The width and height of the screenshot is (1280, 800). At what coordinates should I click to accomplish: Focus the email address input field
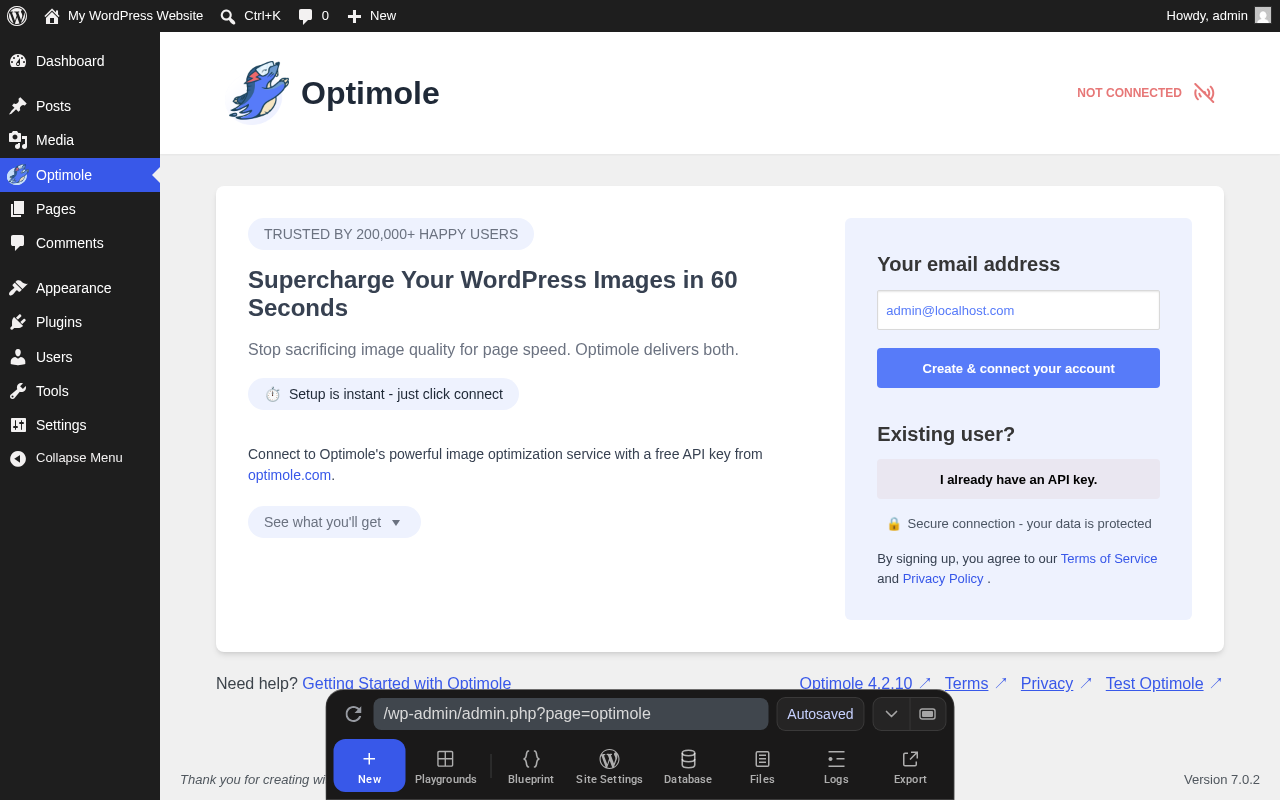(1018, 310)
